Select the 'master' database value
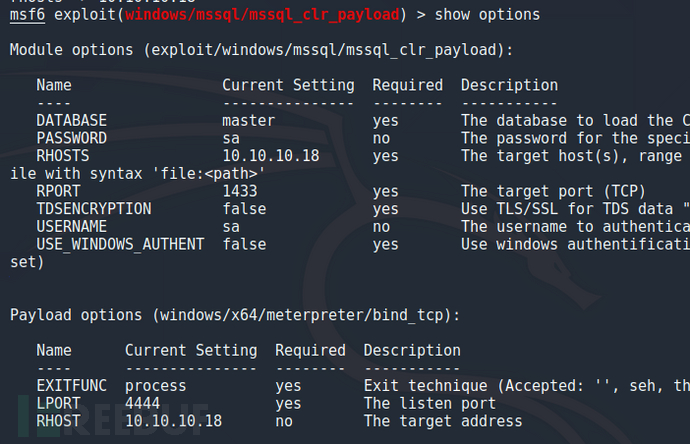 [x=249, y=121]
